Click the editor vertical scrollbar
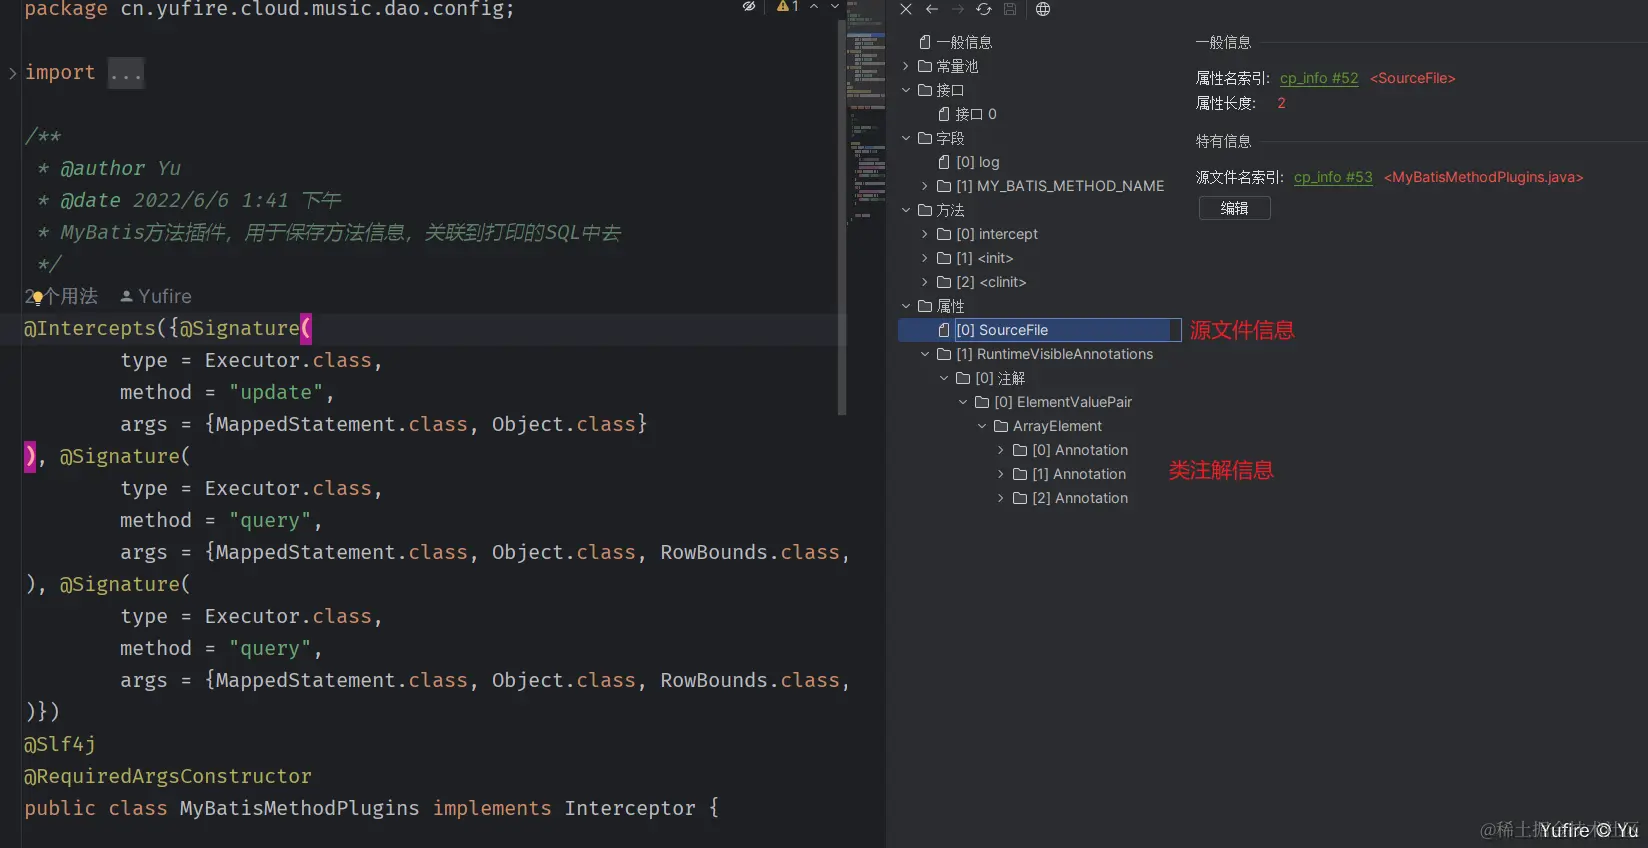 pyautogui.click(x=842, y=215)
